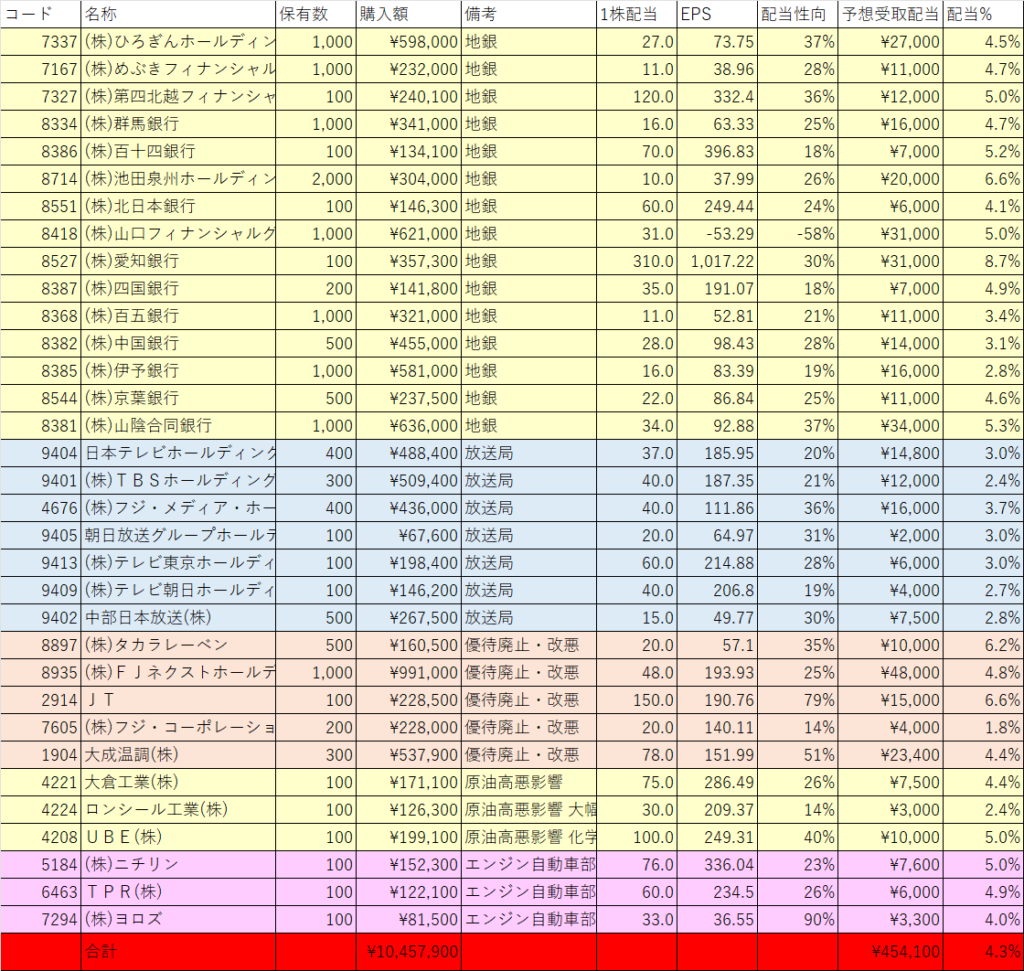Click EPS value 1,017.22

722,261
